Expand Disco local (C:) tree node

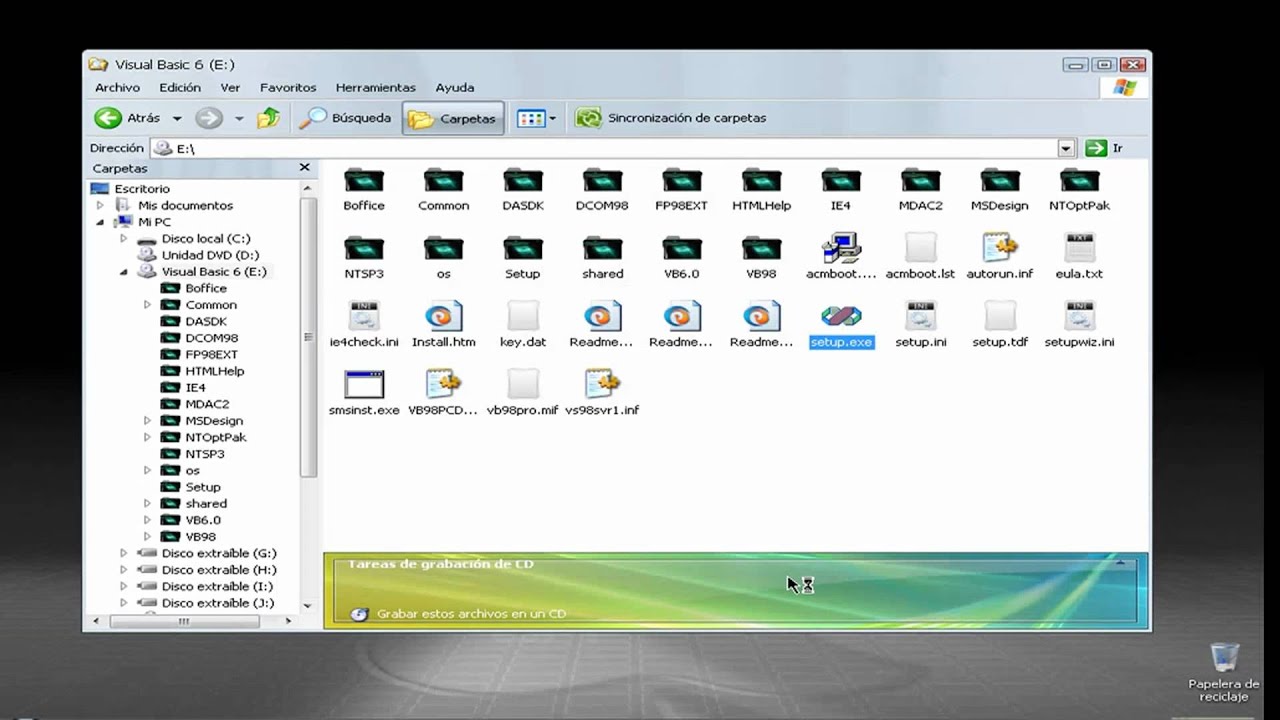coord(124,239)
